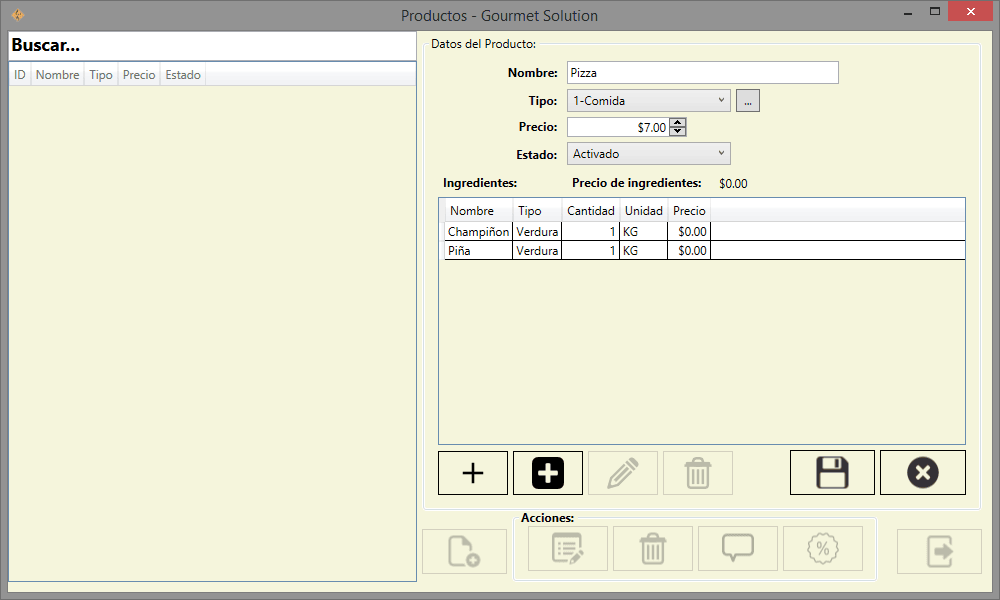Click the percent discount badge icon

pyautogui.click(x=822, y=549)
